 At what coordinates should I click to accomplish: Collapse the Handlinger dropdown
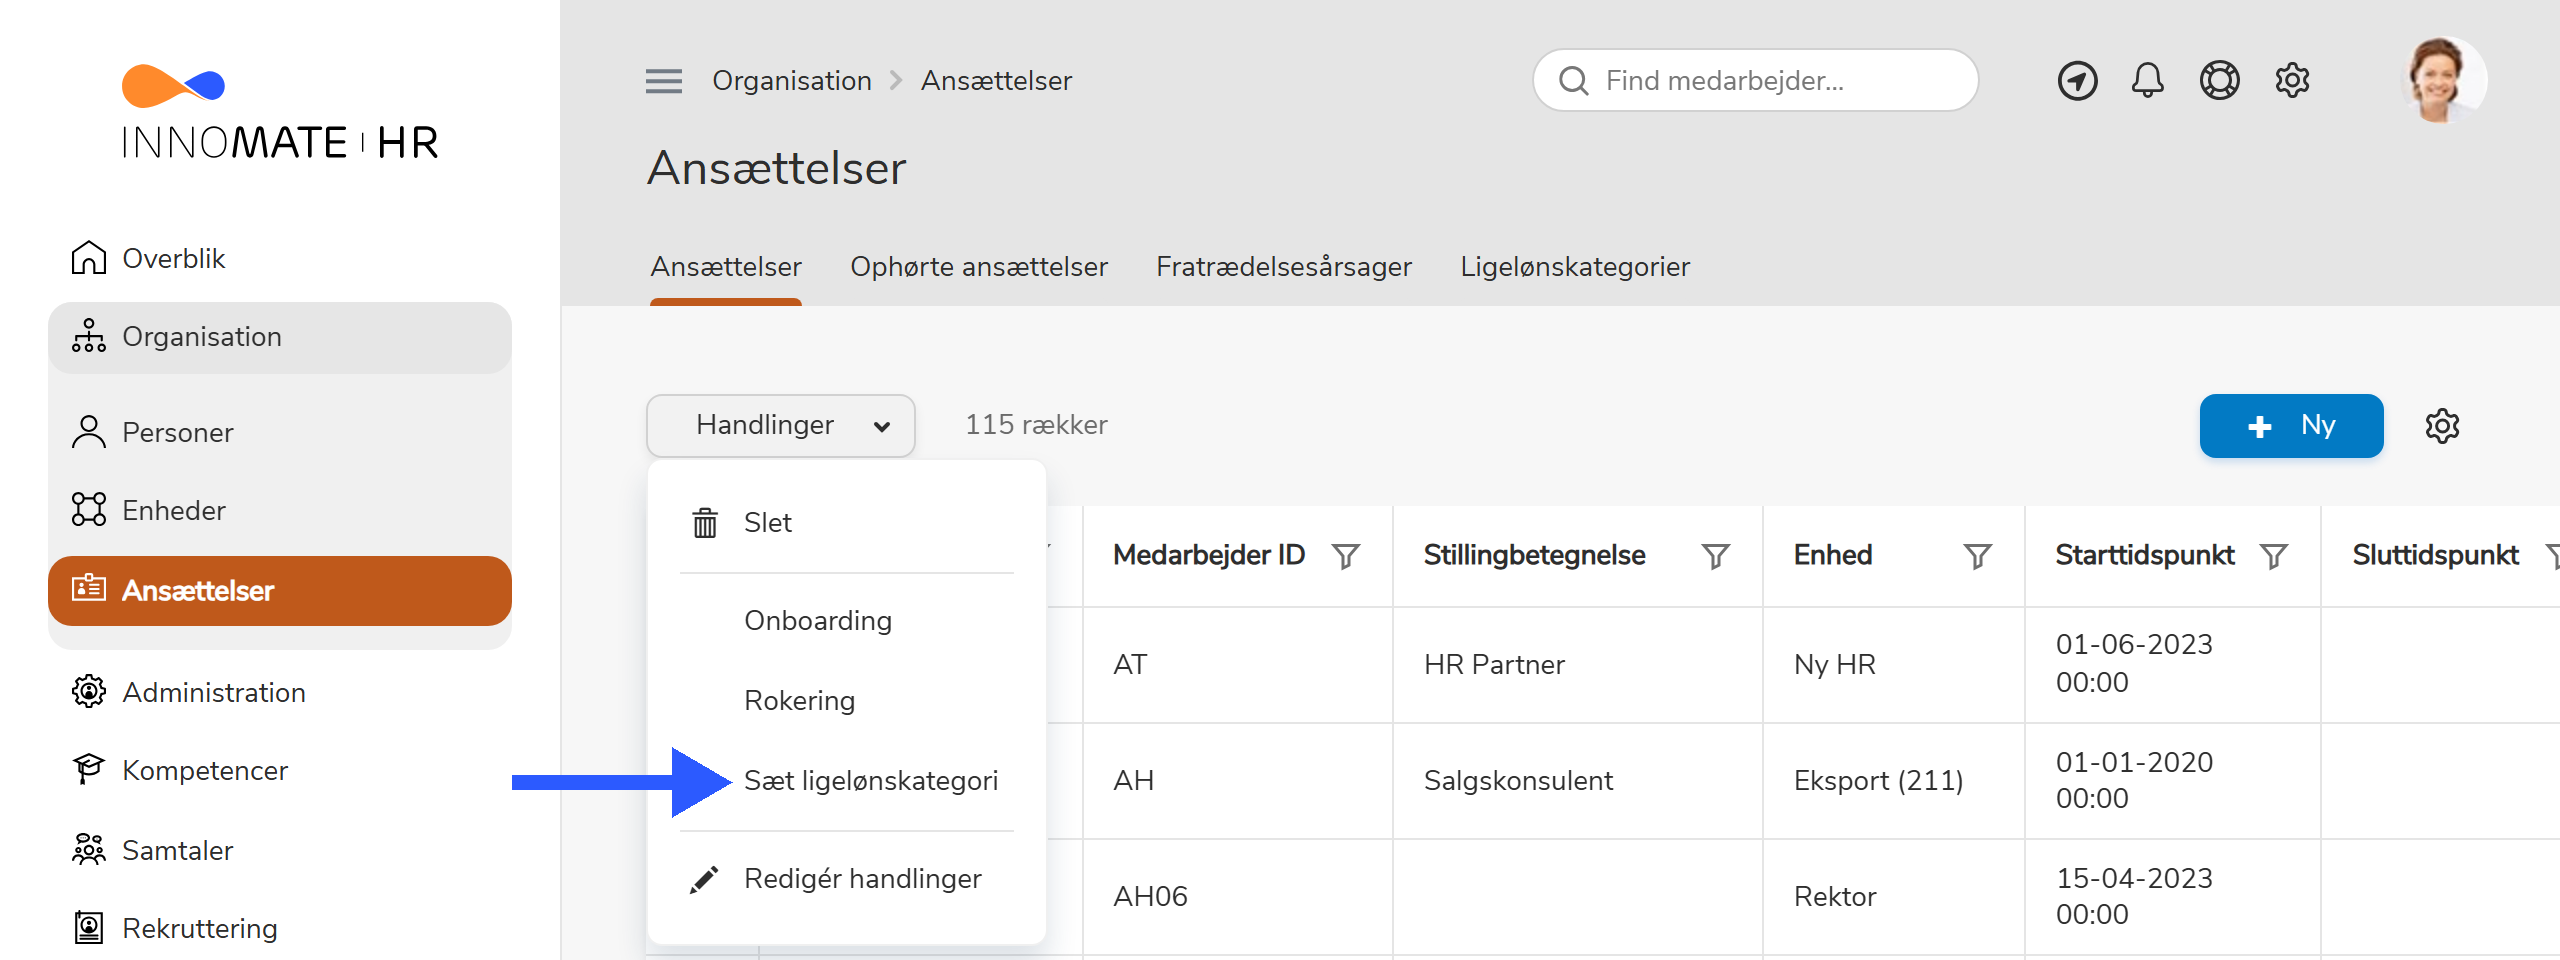coord(781,426)
